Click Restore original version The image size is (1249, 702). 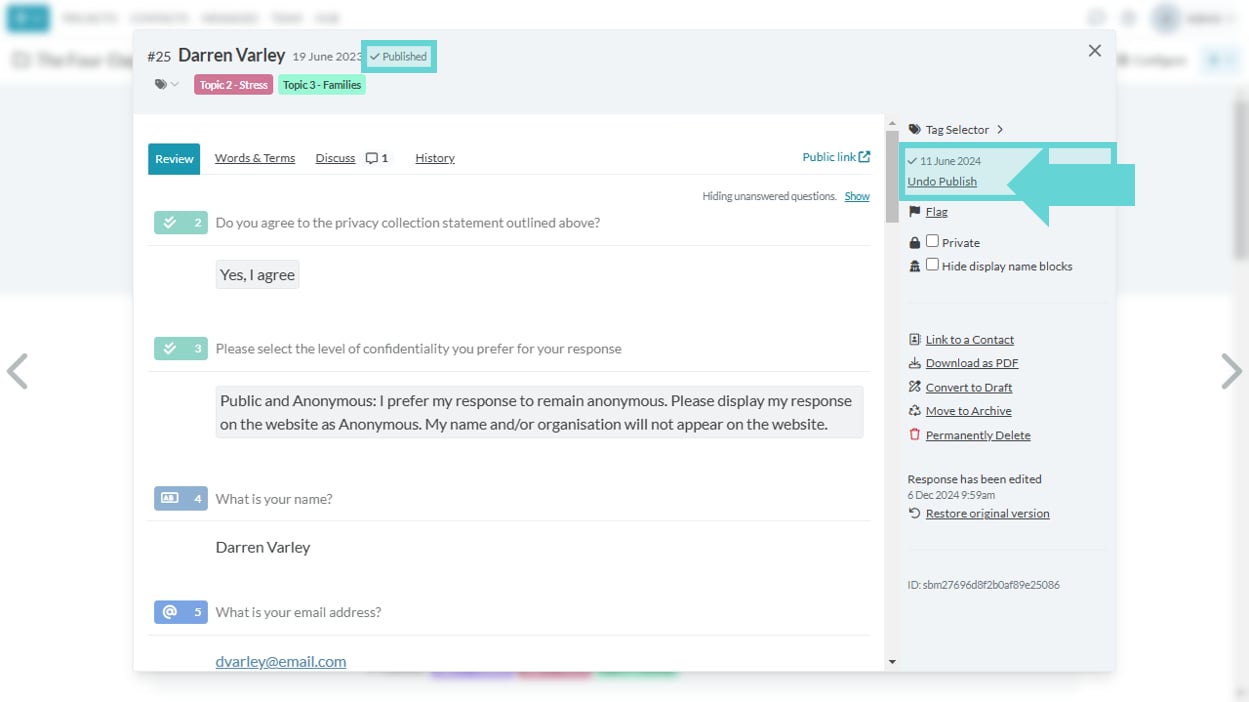pyautogui.click(x=988, y=513)
